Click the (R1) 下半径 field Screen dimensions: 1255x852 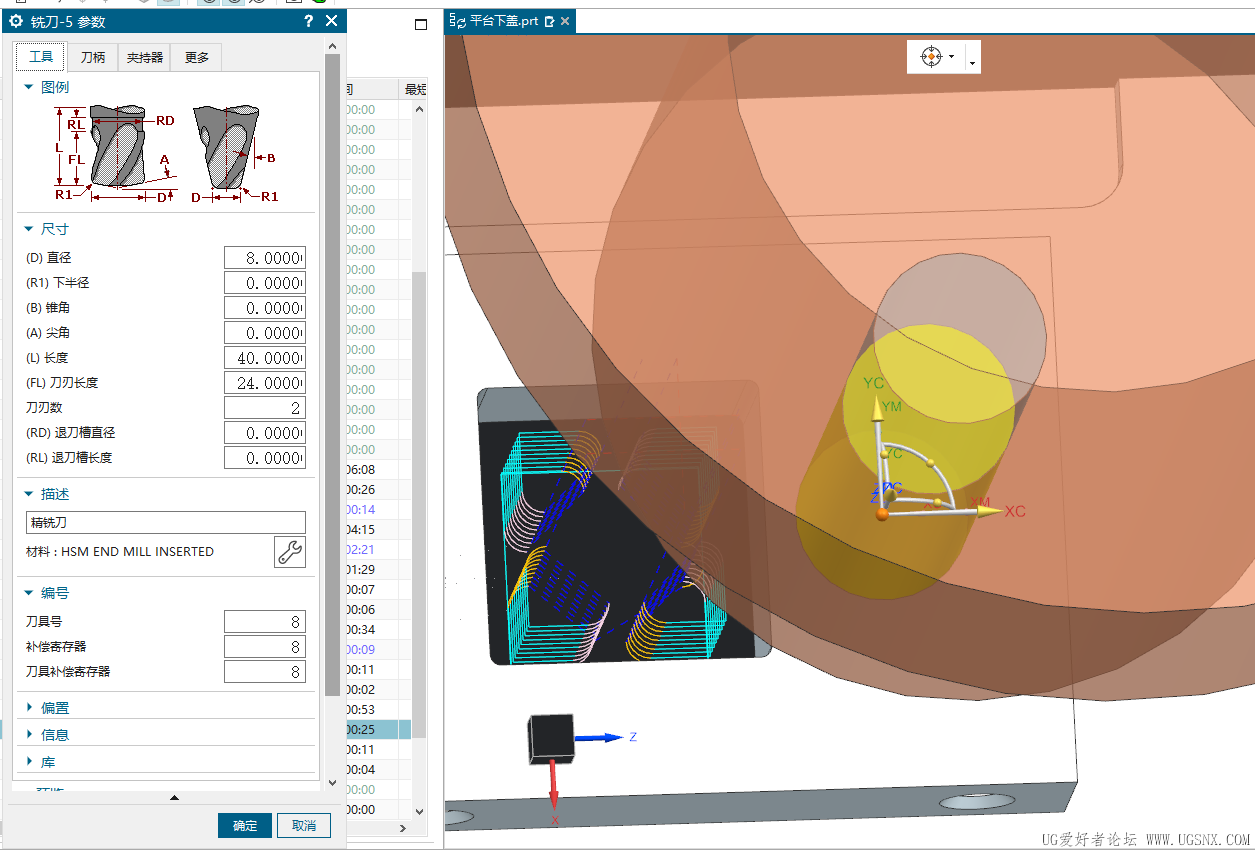coord(265,283)
